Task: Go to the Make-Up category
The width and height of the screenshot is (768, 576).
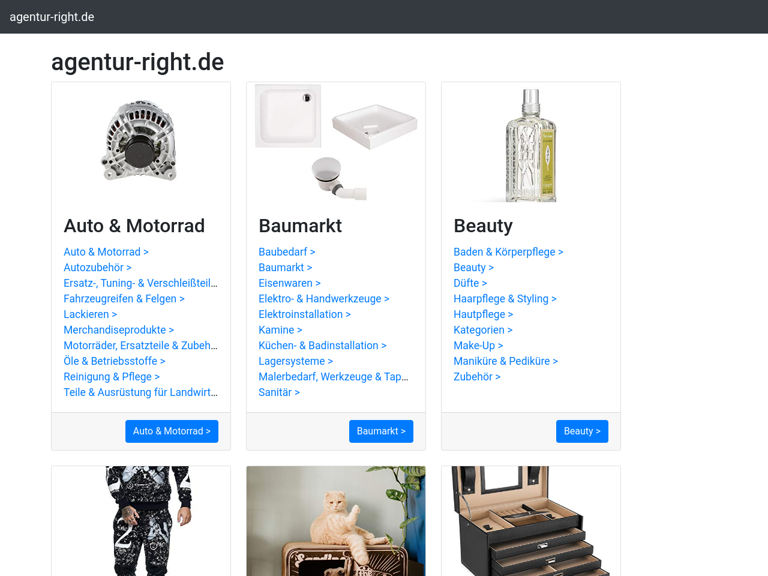Action: (478, 345)
